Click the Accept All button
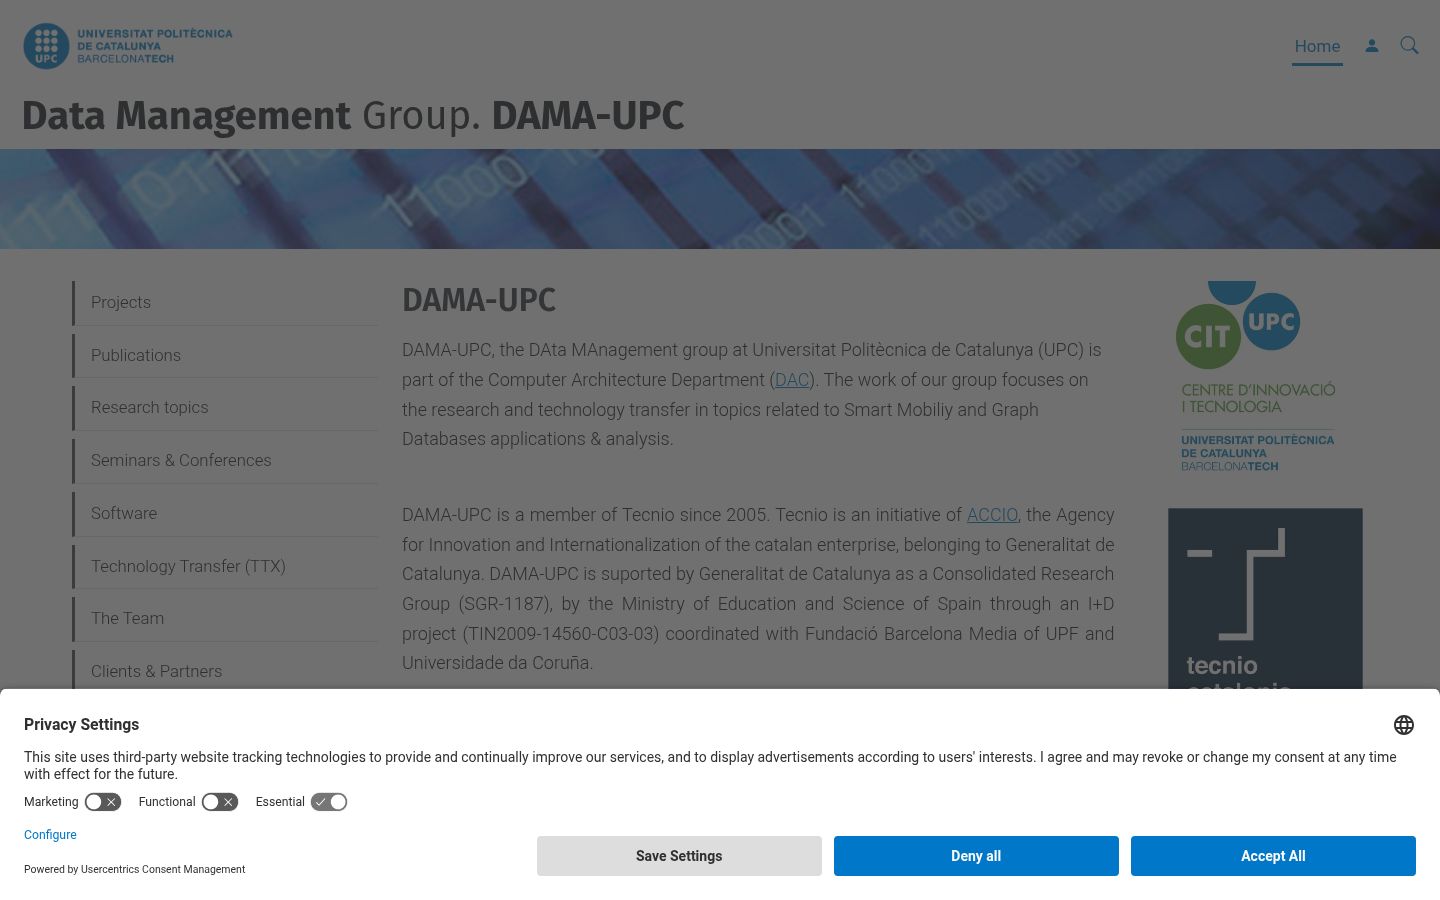 (x=1273, y=856)
